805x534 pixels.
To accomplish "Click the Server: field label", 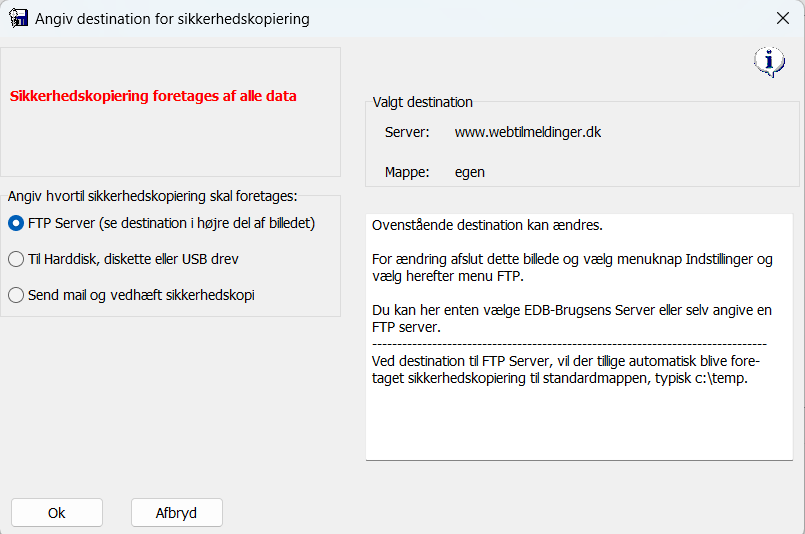I will click(407, 132).
